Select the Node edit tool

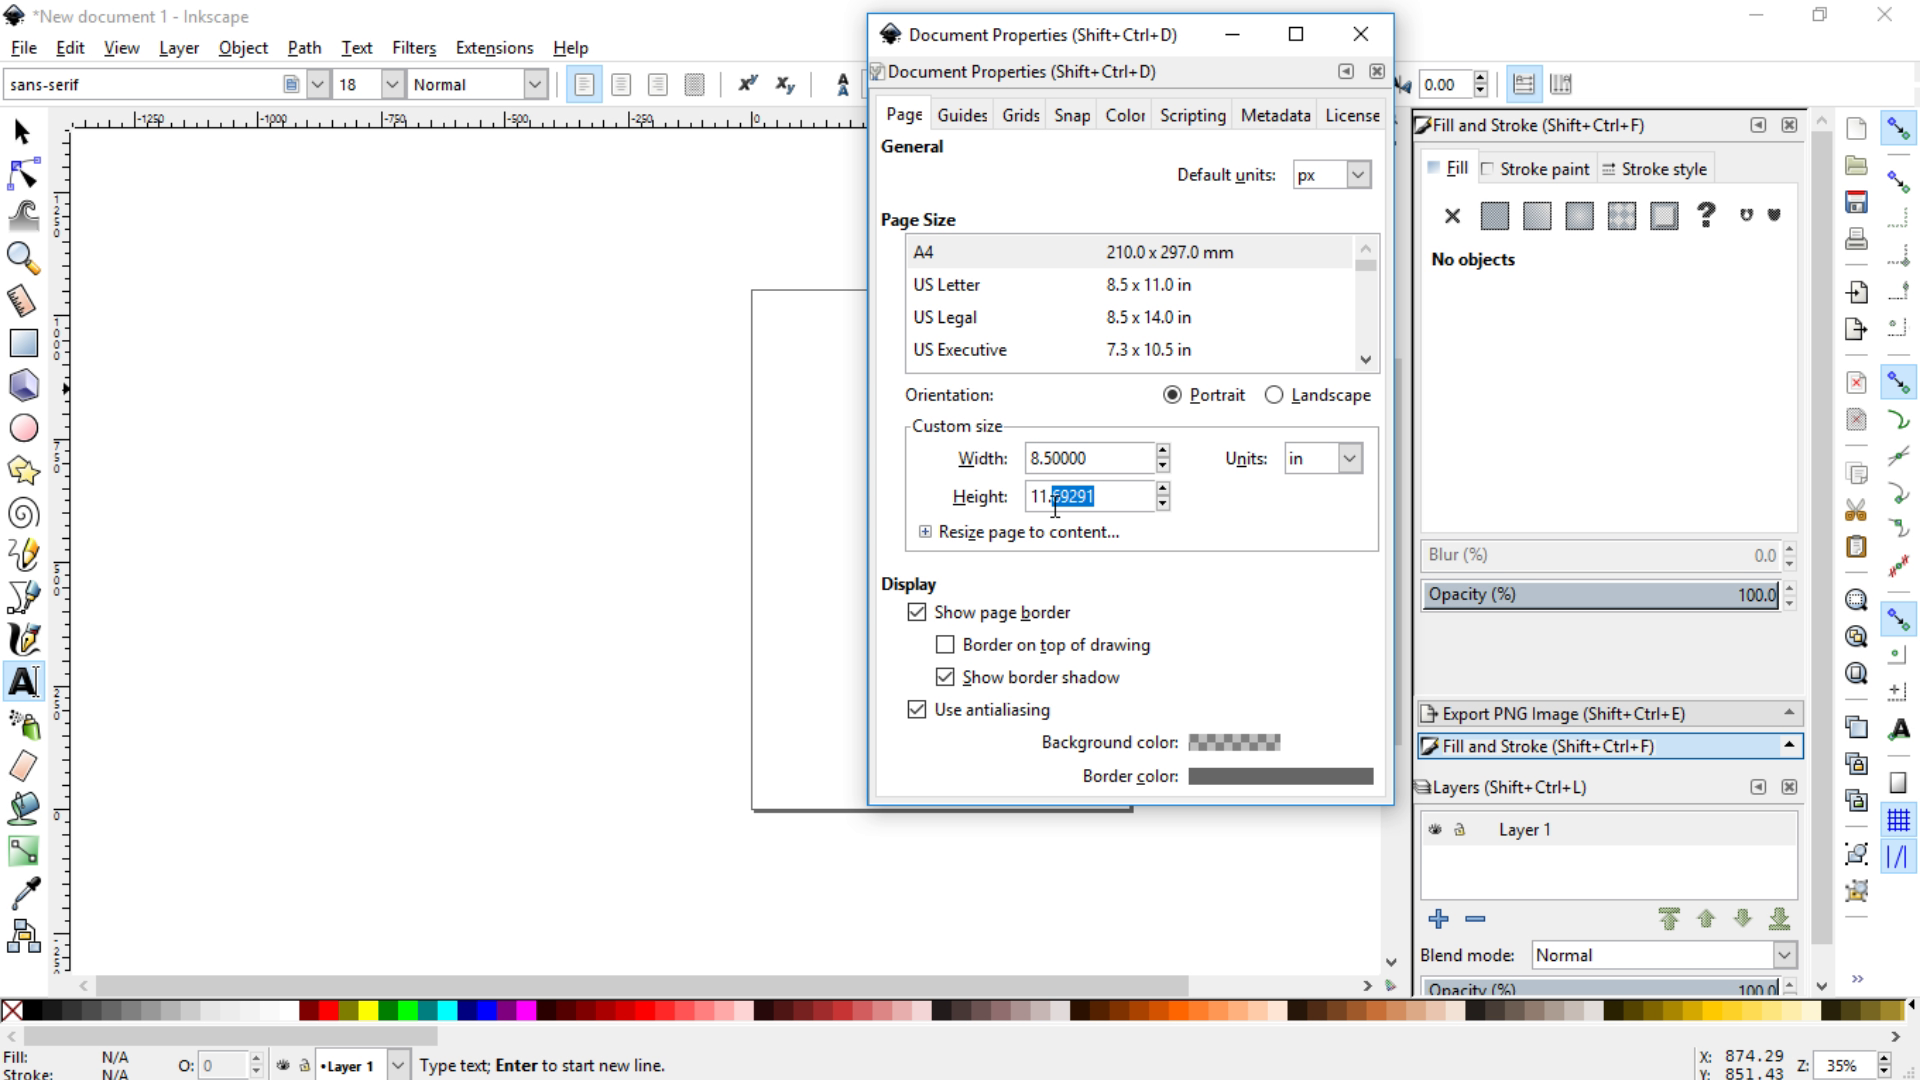[x=22, y=174]
